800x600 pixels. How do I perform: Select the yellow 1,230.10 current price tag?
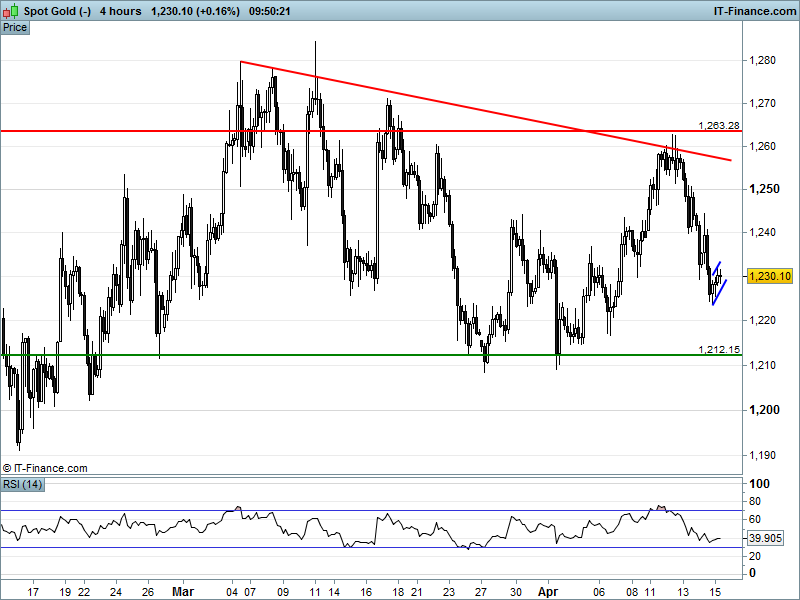769,276
